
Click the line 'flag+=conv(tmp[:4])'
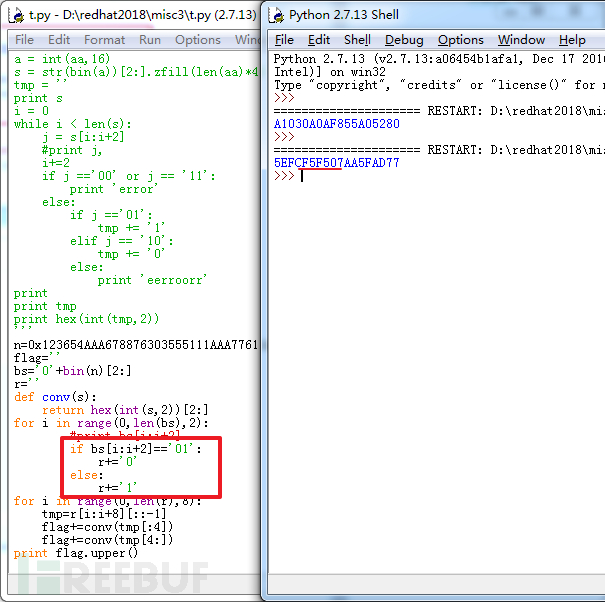[x=107, y=527]
